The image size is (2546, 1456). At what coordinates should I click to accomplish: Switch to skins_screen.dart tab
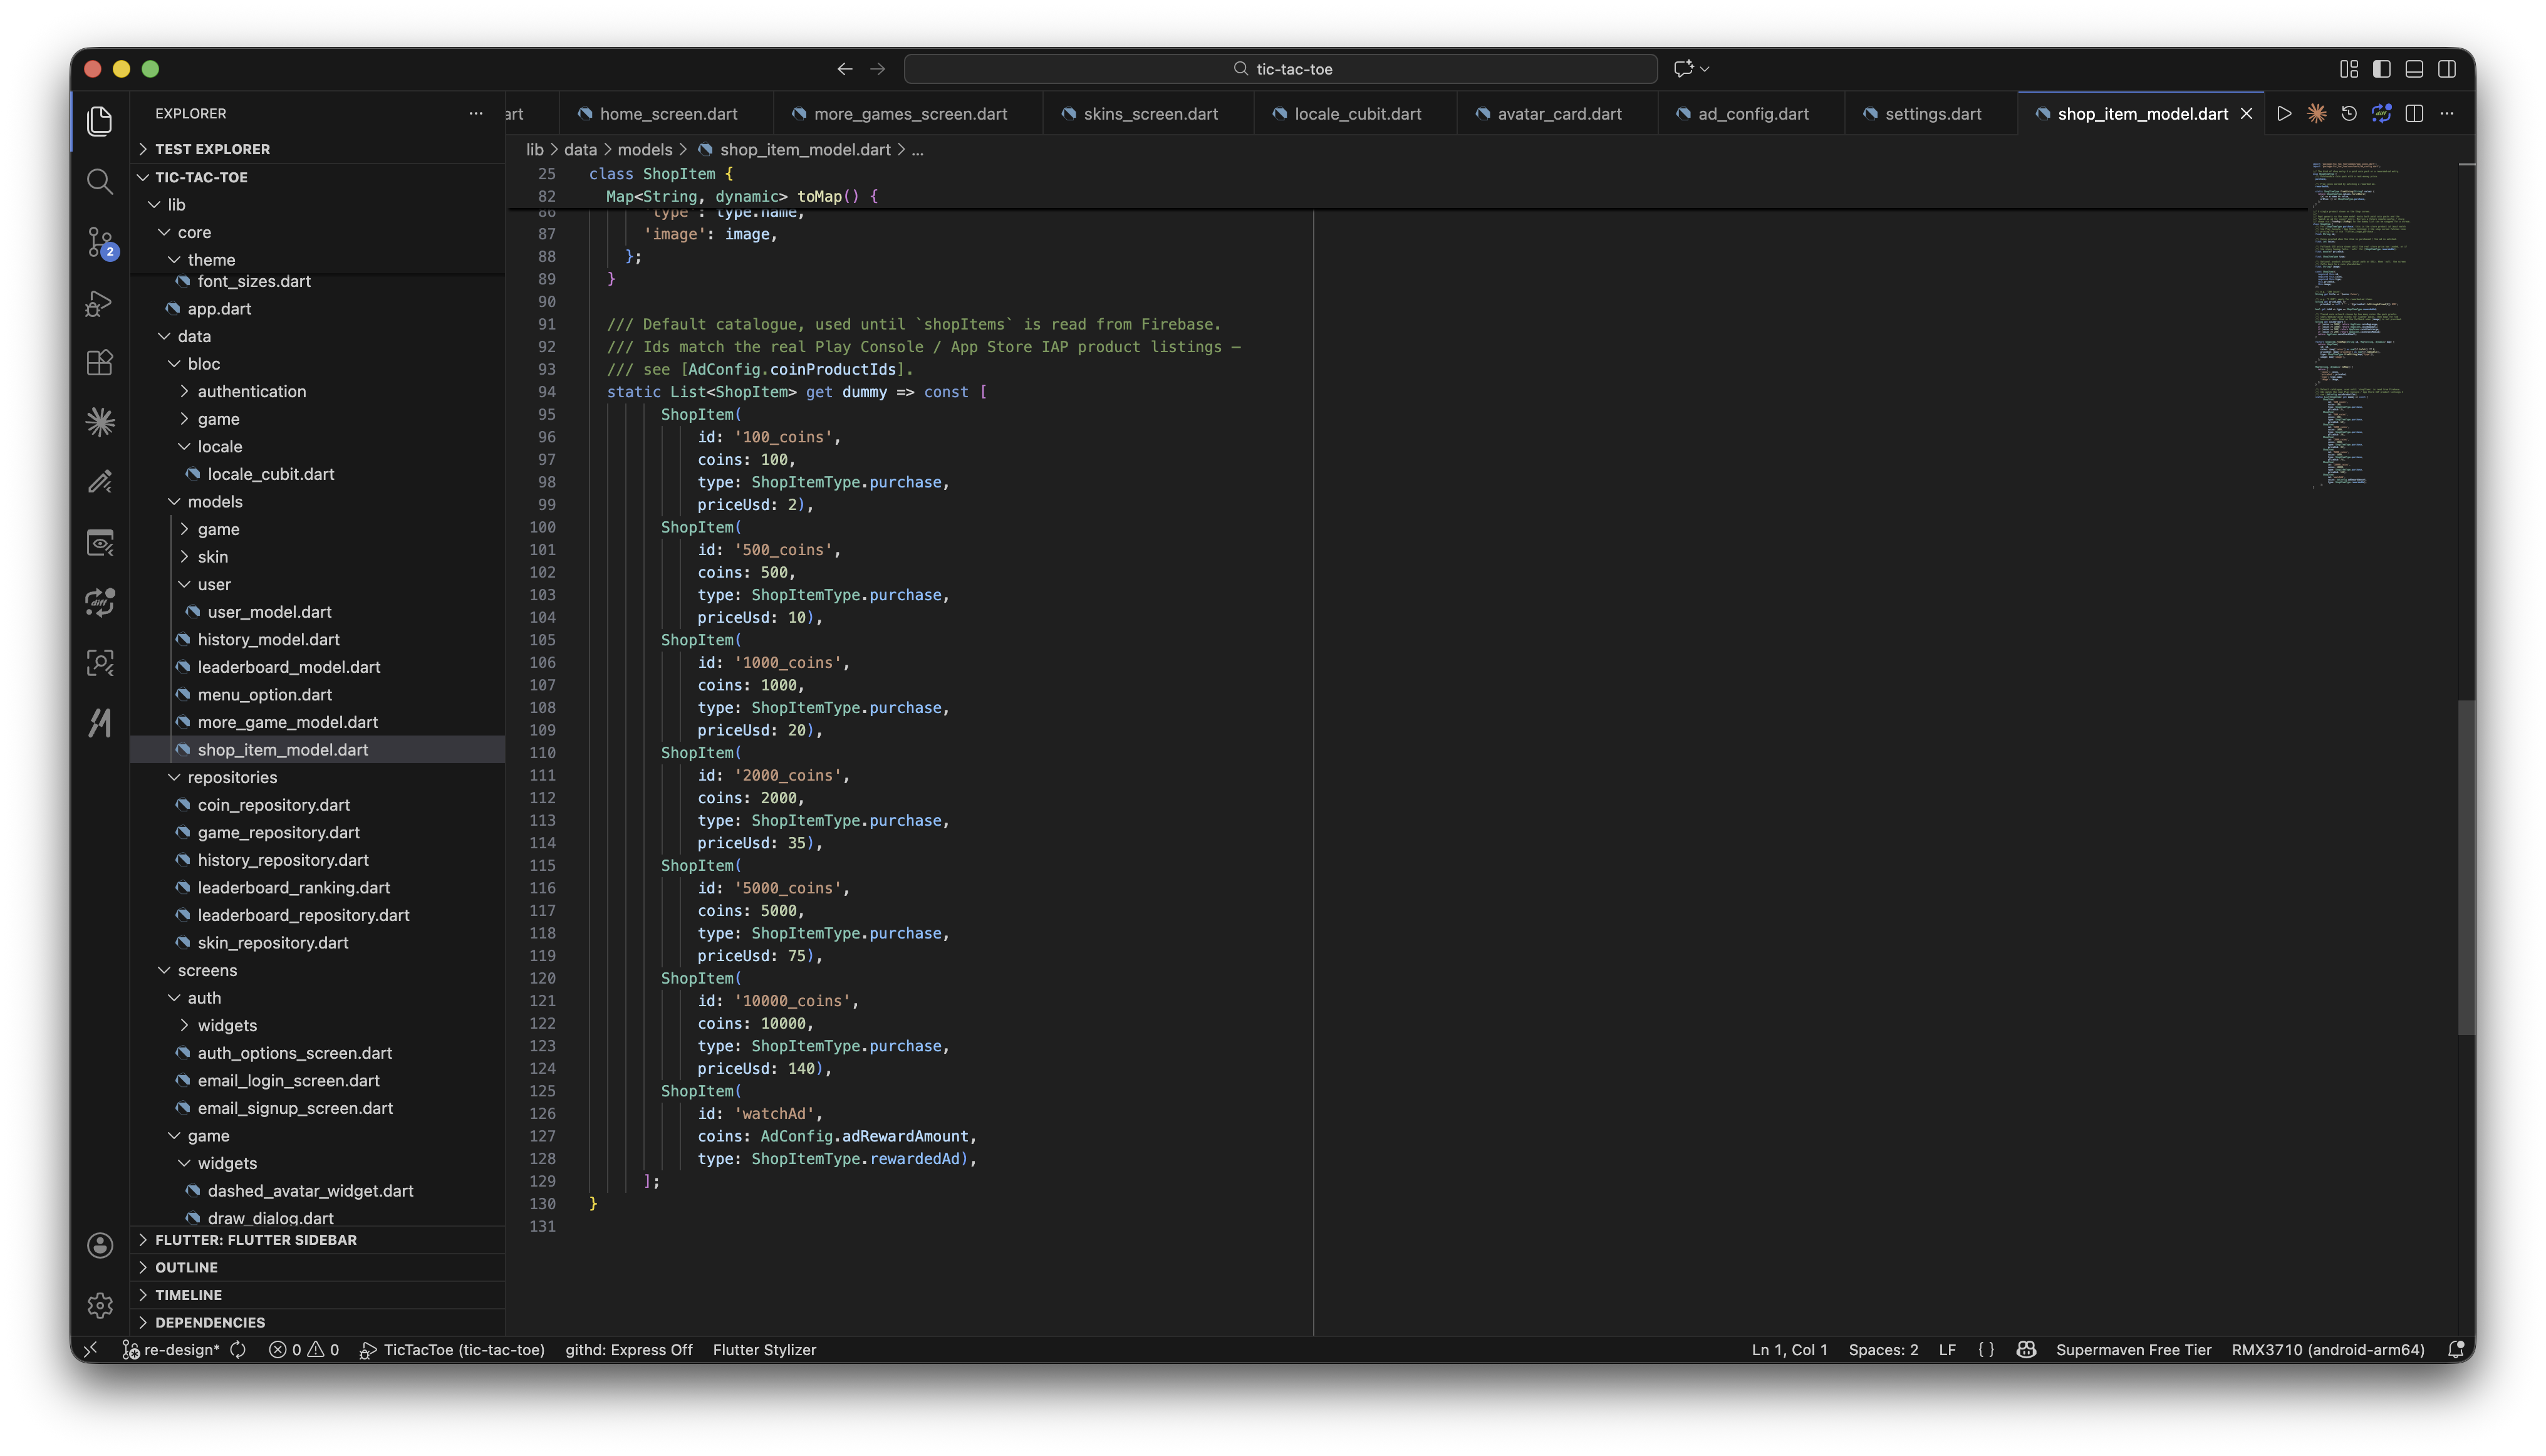[x=1150, y=114]
